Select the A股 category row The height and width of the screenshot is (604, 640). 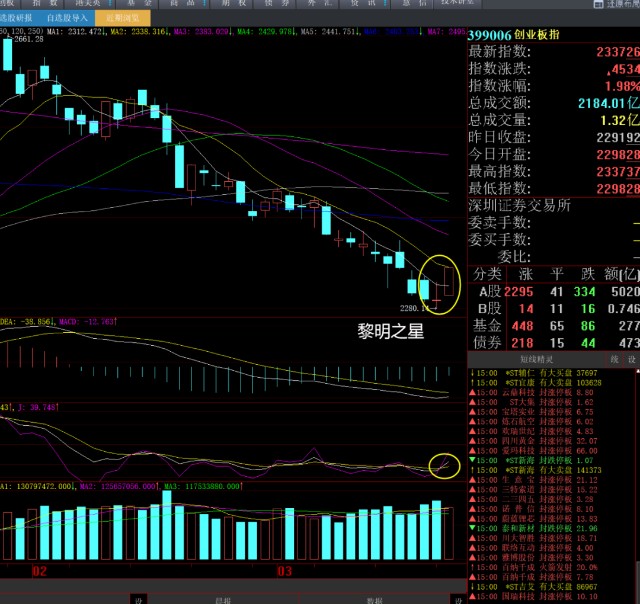[x=488, y=291]
